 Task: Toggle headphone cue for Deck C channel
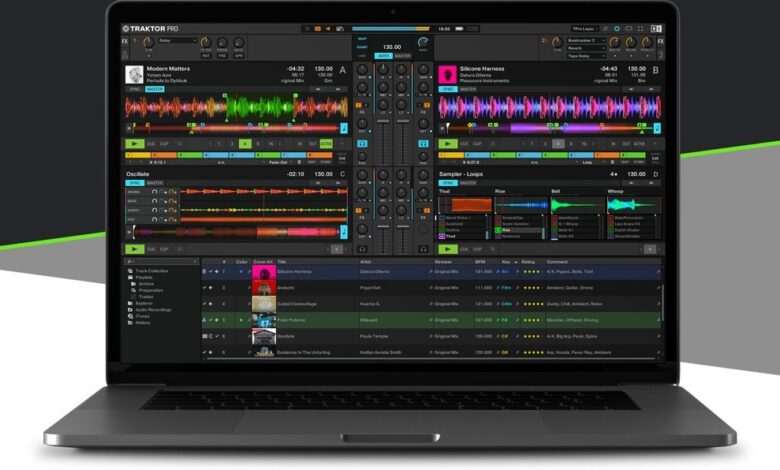click(x=362, y=249)
